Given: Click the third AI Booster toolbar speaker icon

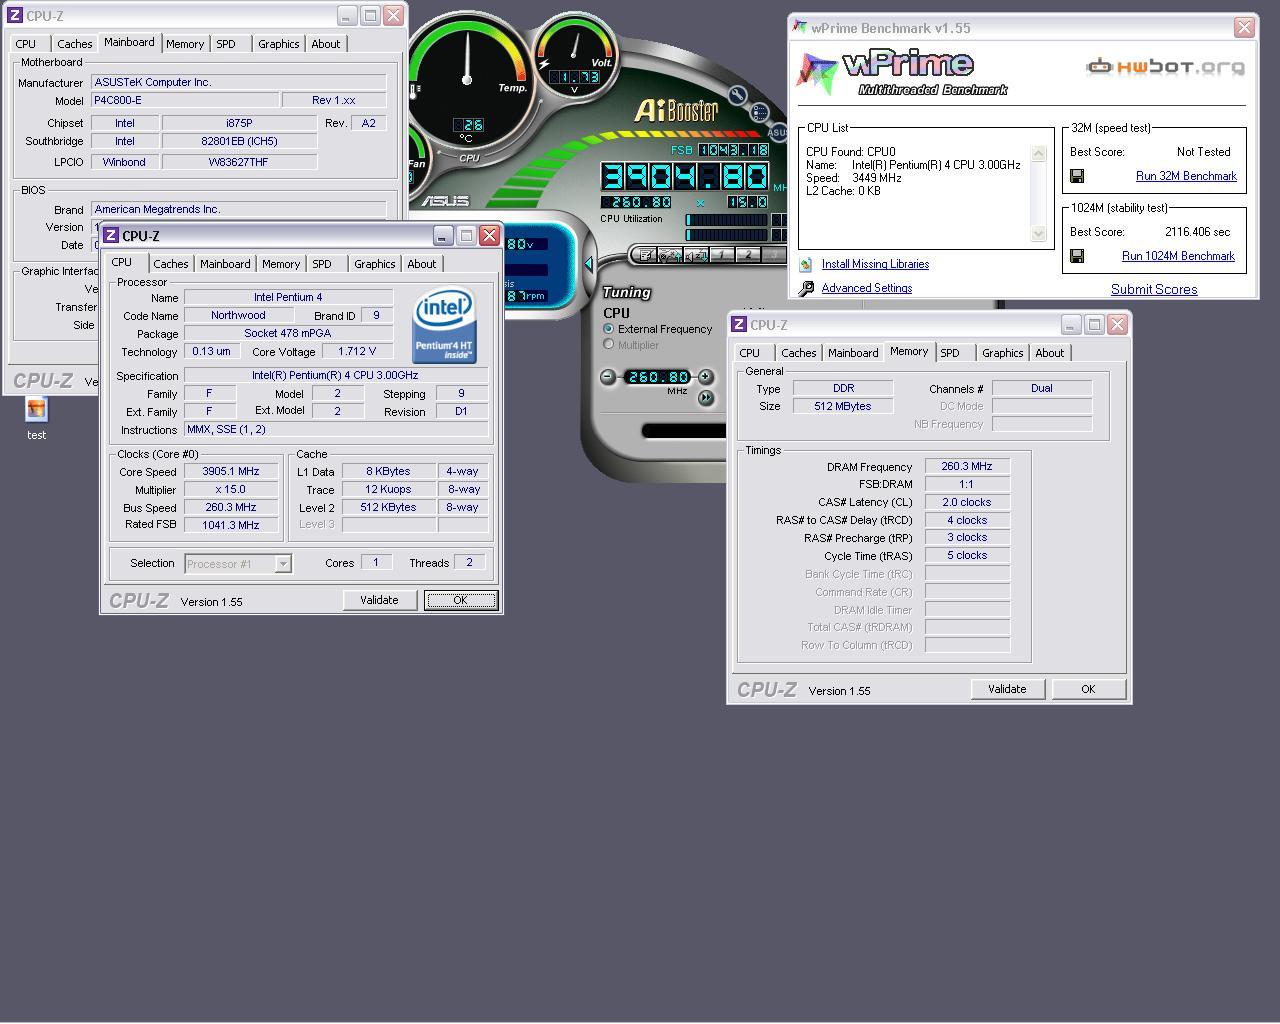Looking at the screenshot, I should (x=696, y=255).
